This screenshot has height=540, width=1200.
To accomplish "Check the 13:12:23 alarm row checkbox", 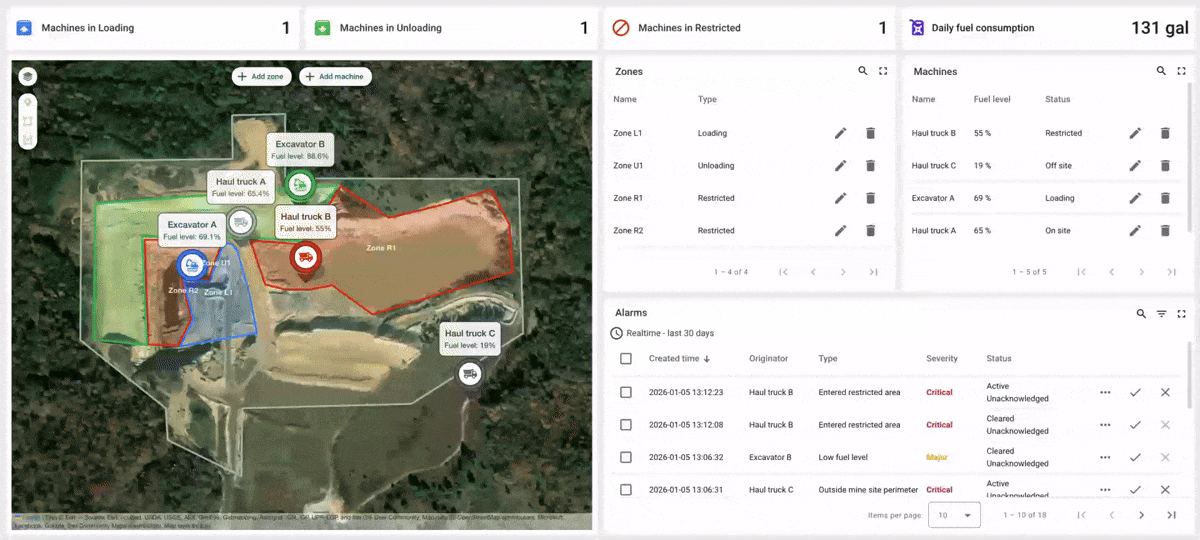I will [626, 392].
